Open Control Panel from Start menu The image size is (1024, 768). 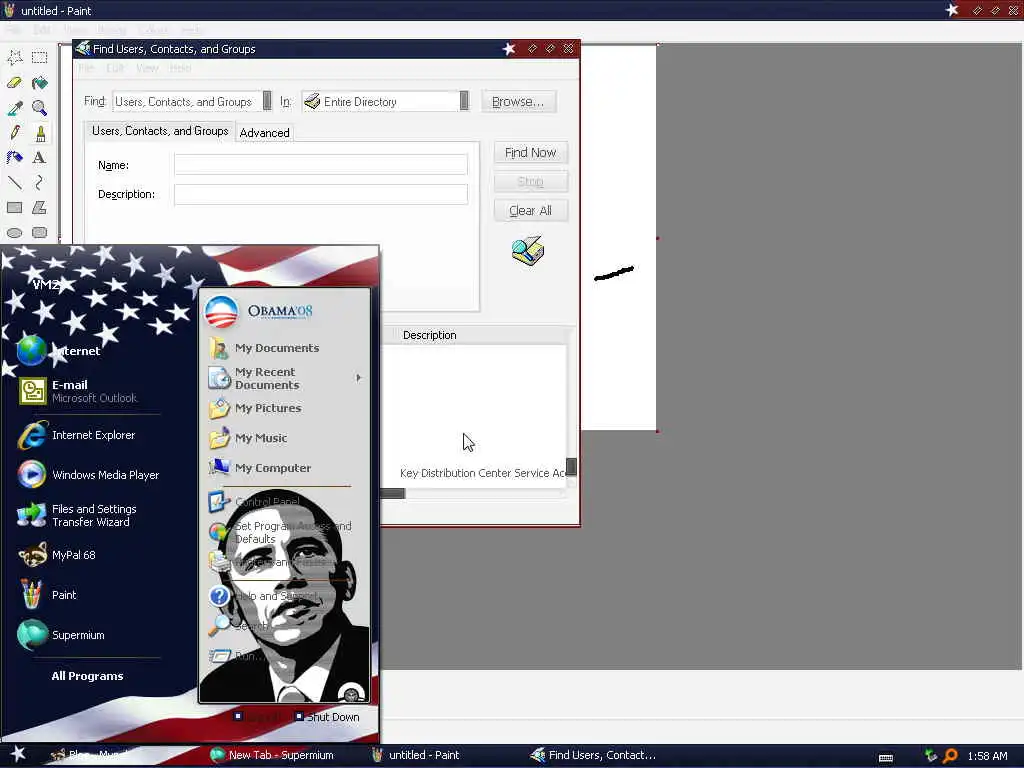click(x=255, y=502)
